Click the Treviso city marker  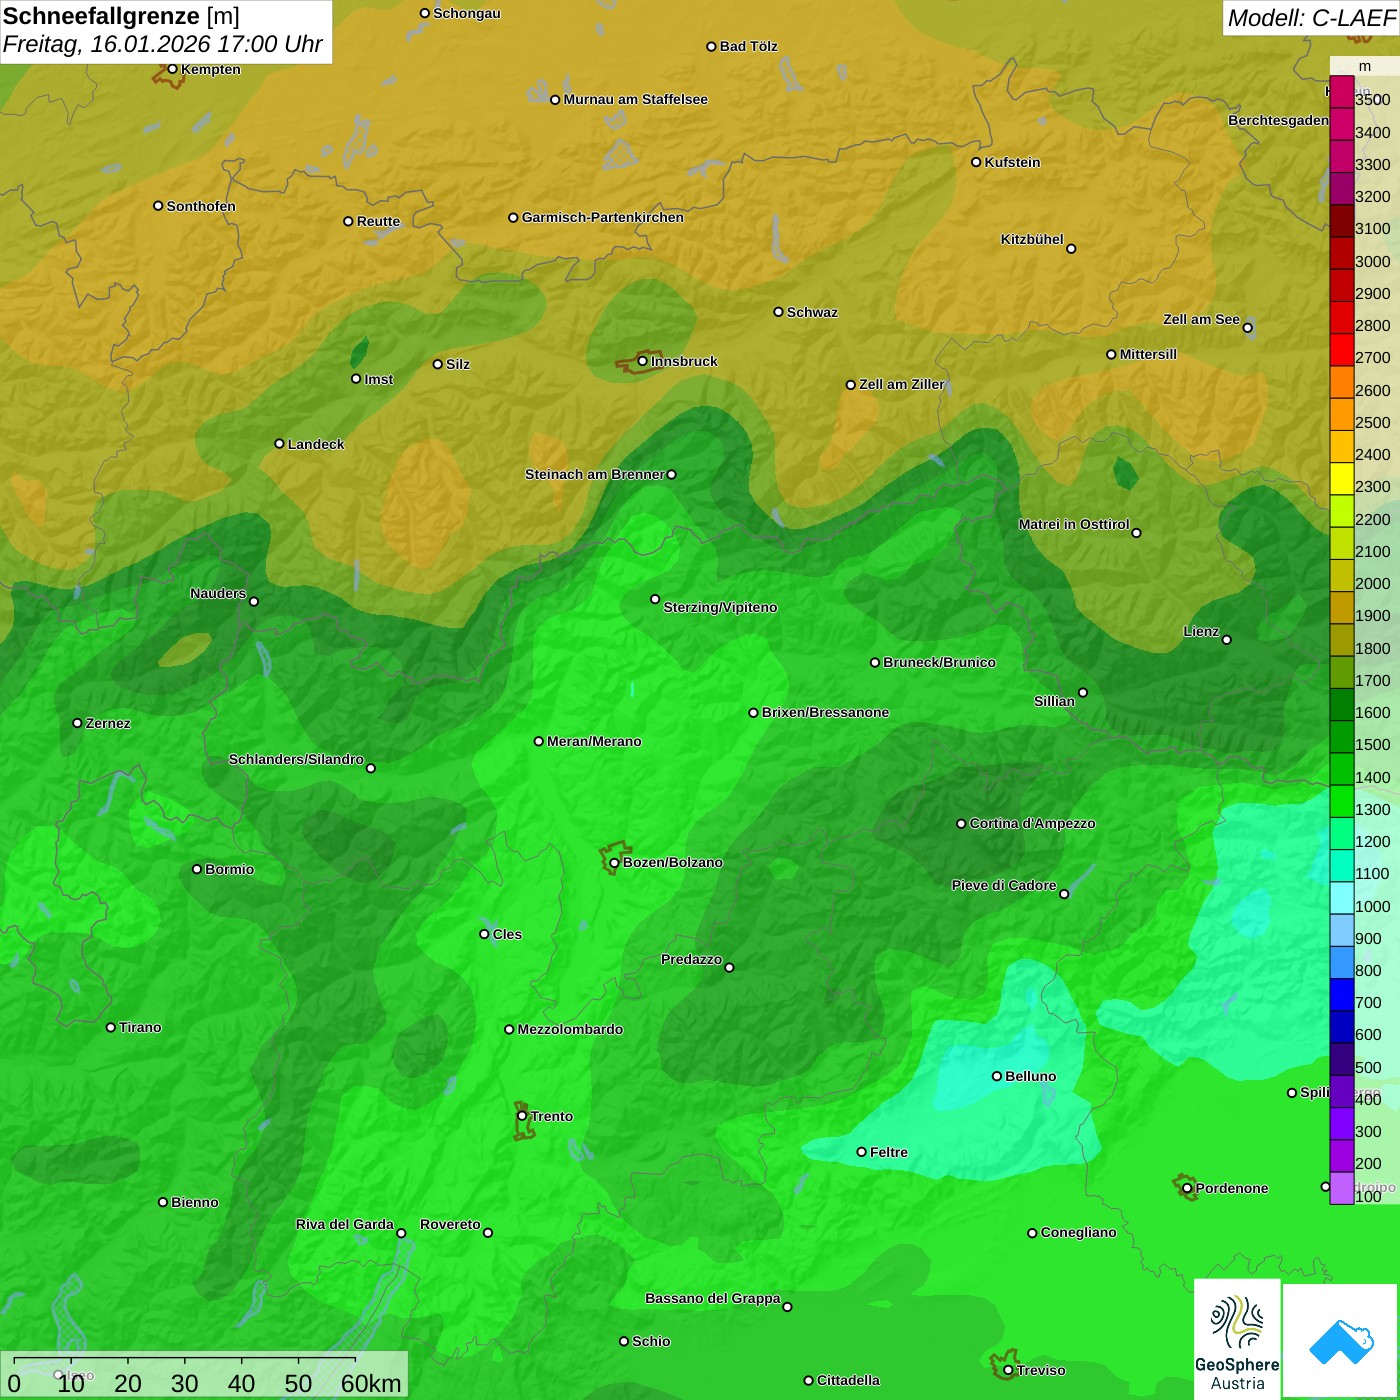[x=1008, y=1370]
